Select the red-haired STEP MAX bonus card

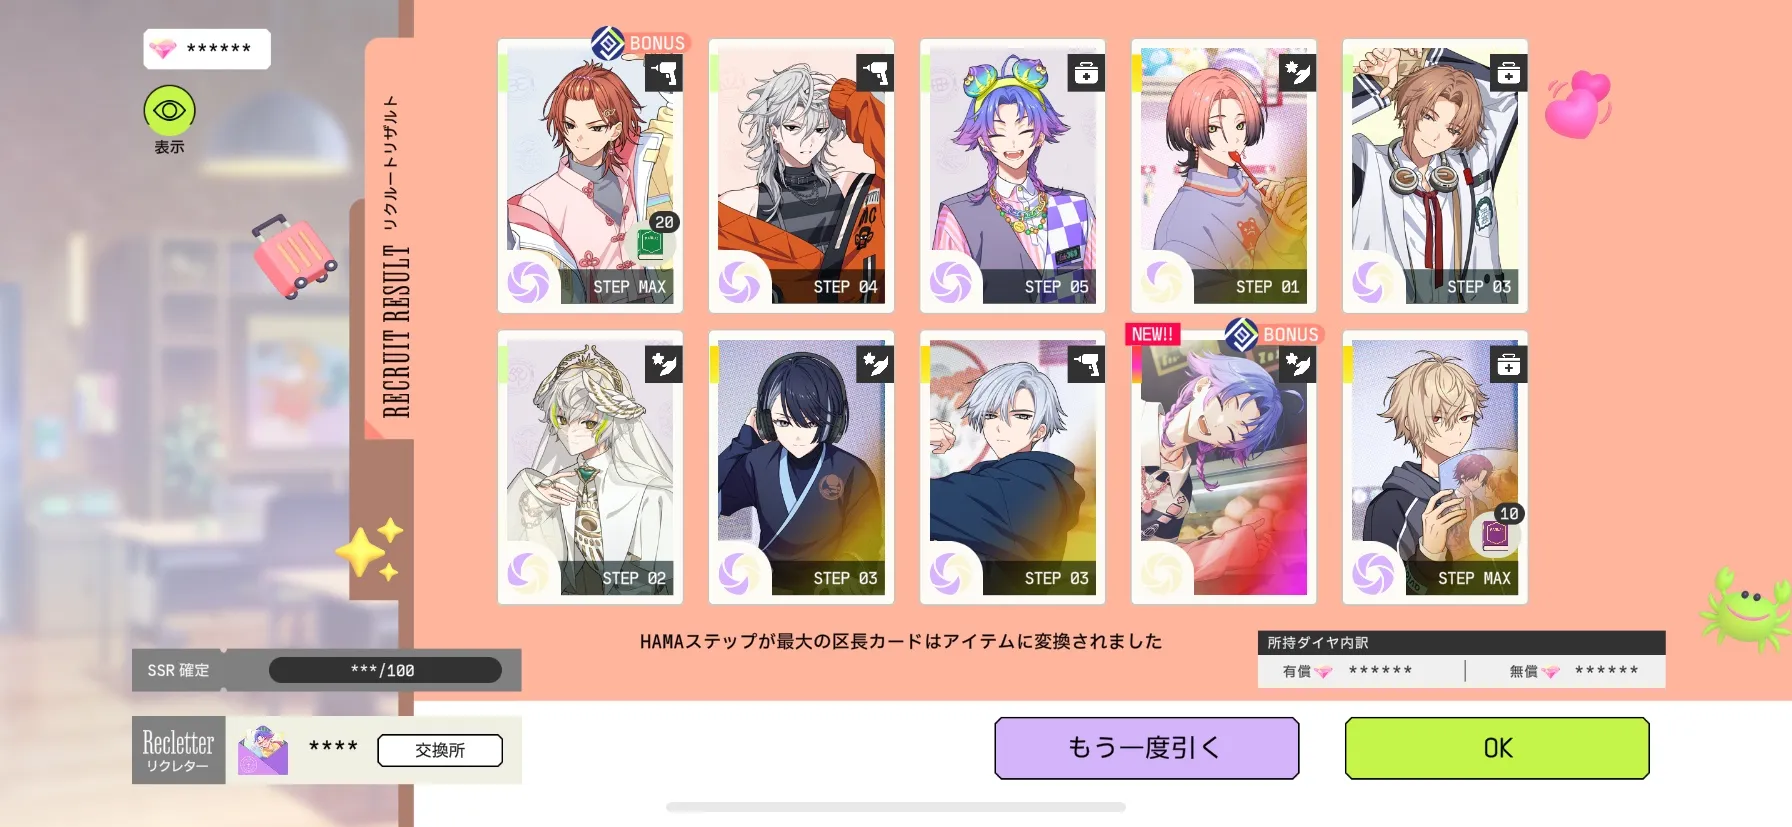pyautogui.click(x=590, y=176)
